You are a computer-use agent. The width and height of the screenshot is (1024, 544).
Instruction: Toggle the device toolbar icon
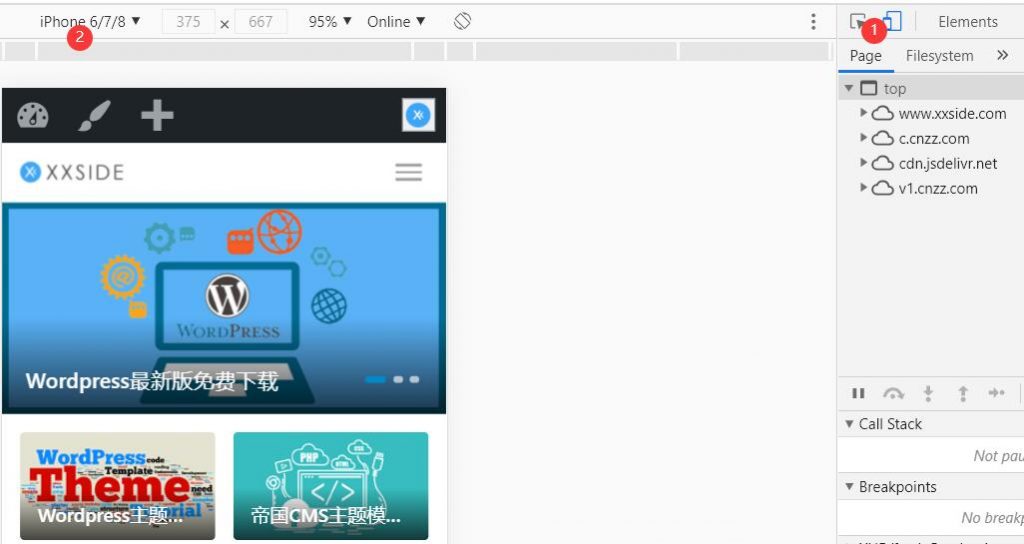893,21
